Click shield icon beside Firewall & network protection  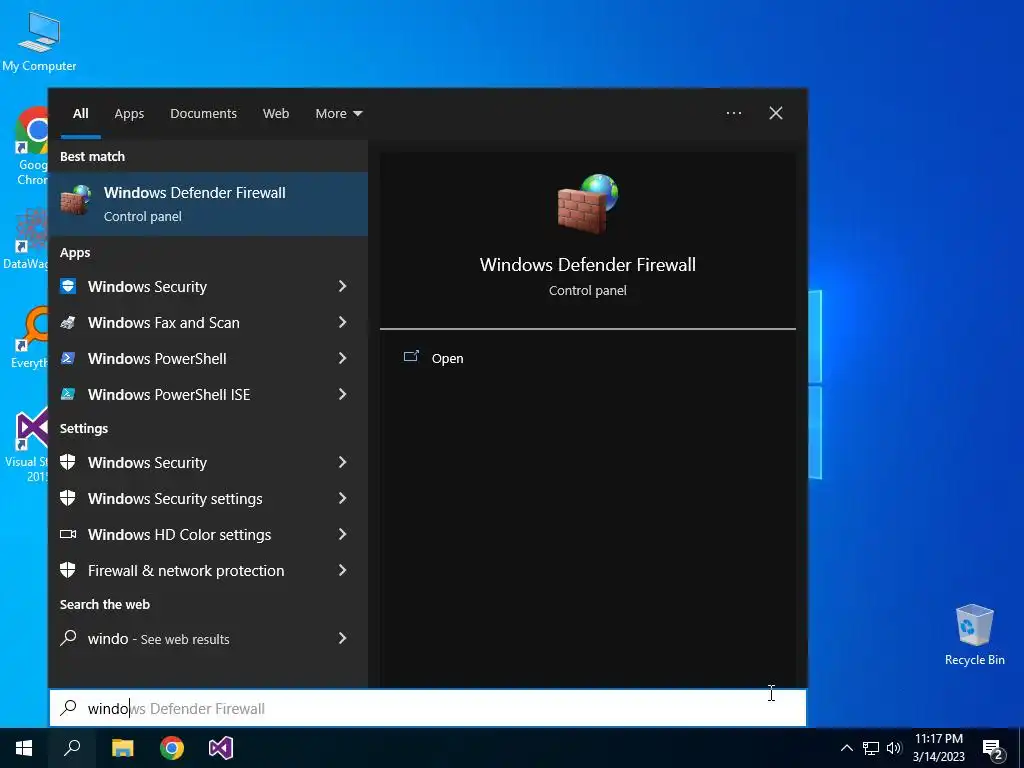tap(68, 570)
